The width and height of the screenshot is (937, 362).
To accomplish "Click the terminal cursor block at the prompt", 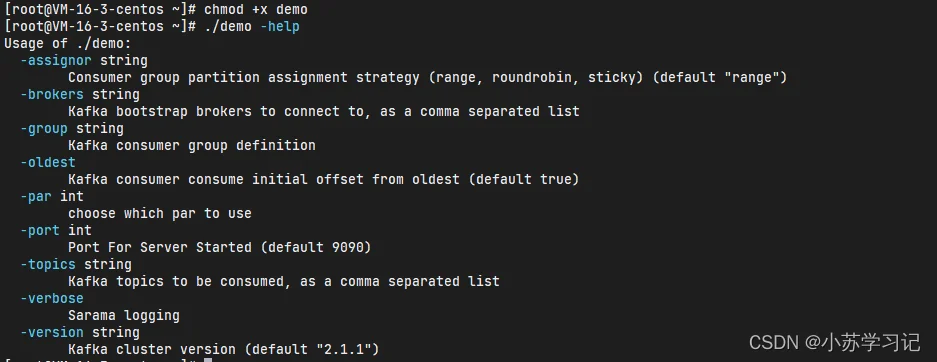I will point(208,360).
